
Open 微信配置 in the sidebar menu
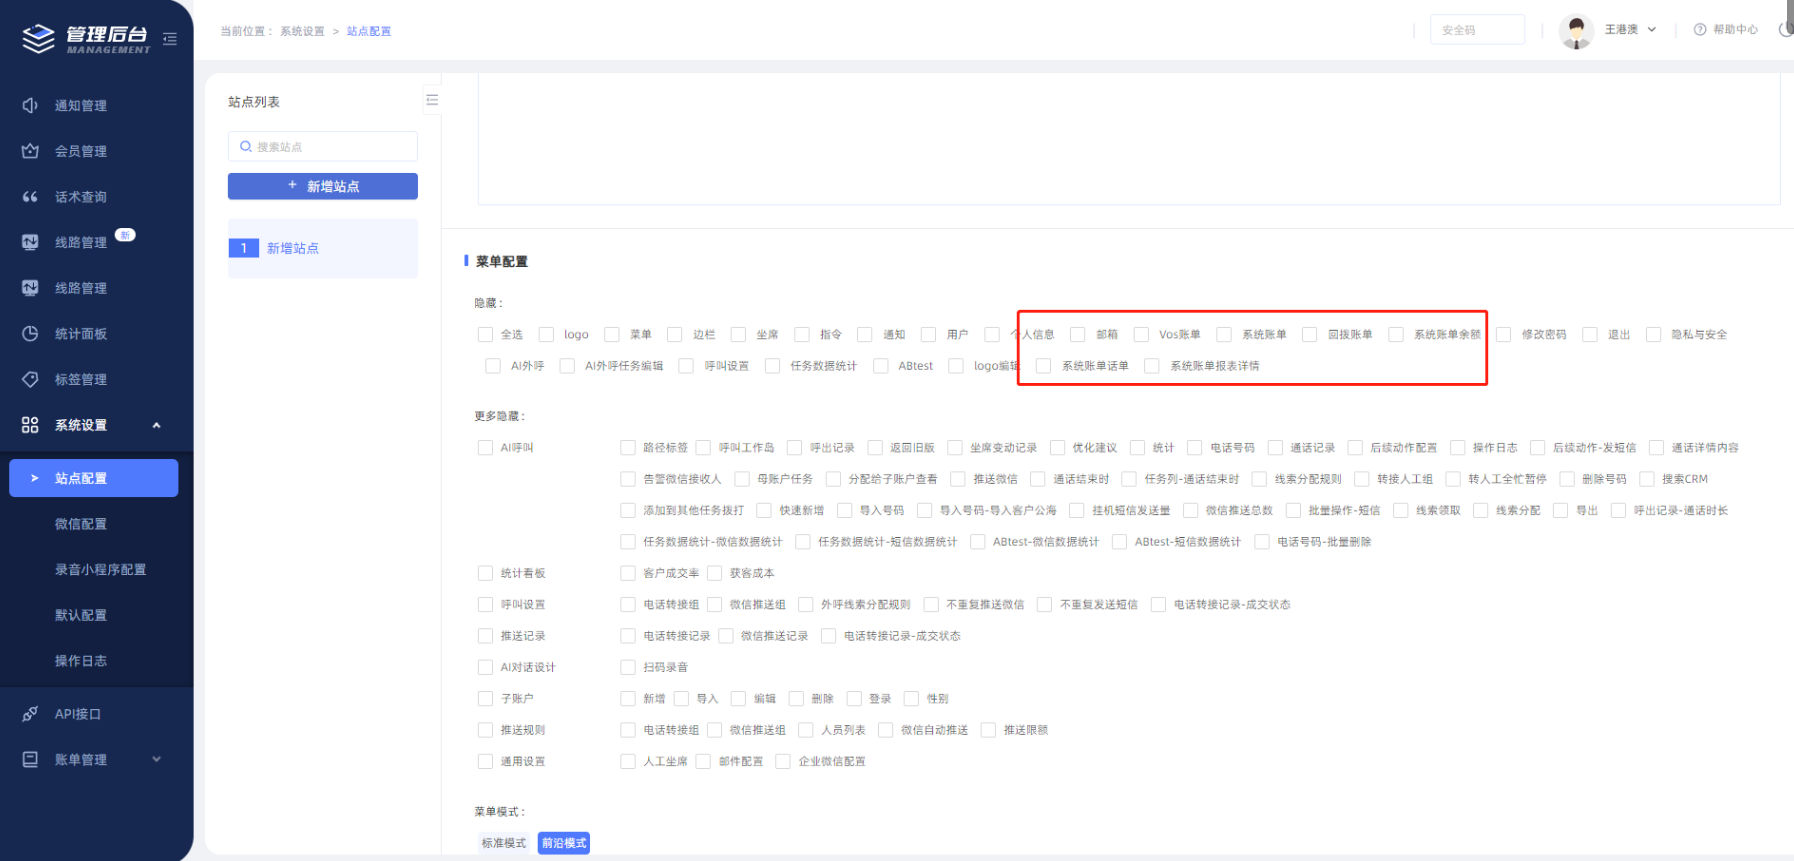coord(81,524)
